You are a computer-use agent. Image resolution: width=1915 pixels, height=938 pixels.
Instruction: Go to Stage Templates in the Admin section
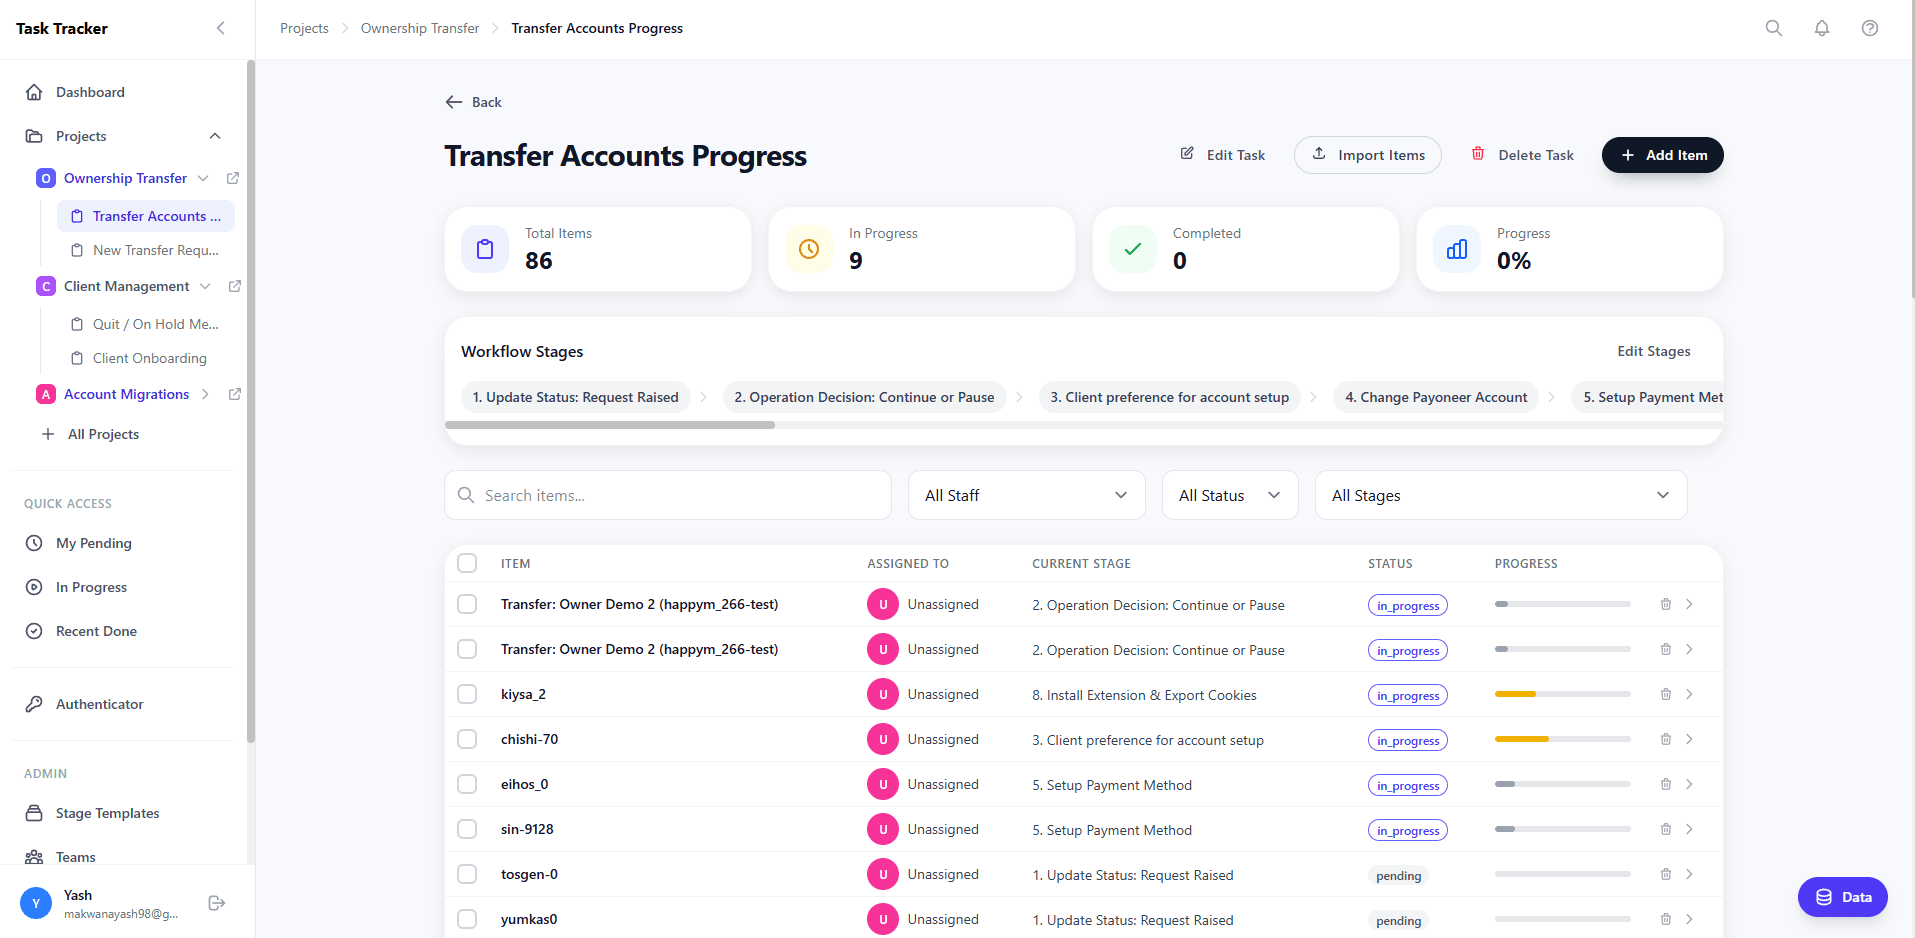[x=107, y=813]
